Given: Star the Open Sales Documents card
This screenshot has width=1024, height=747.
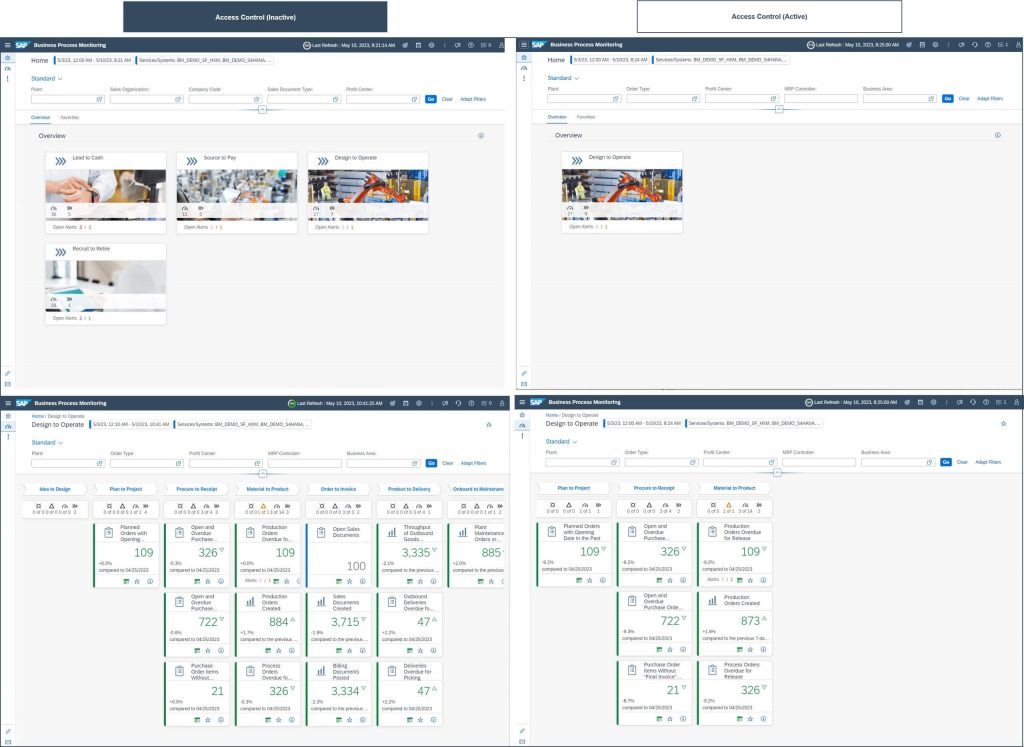Looking at the screenshot, I should (349, 581).
